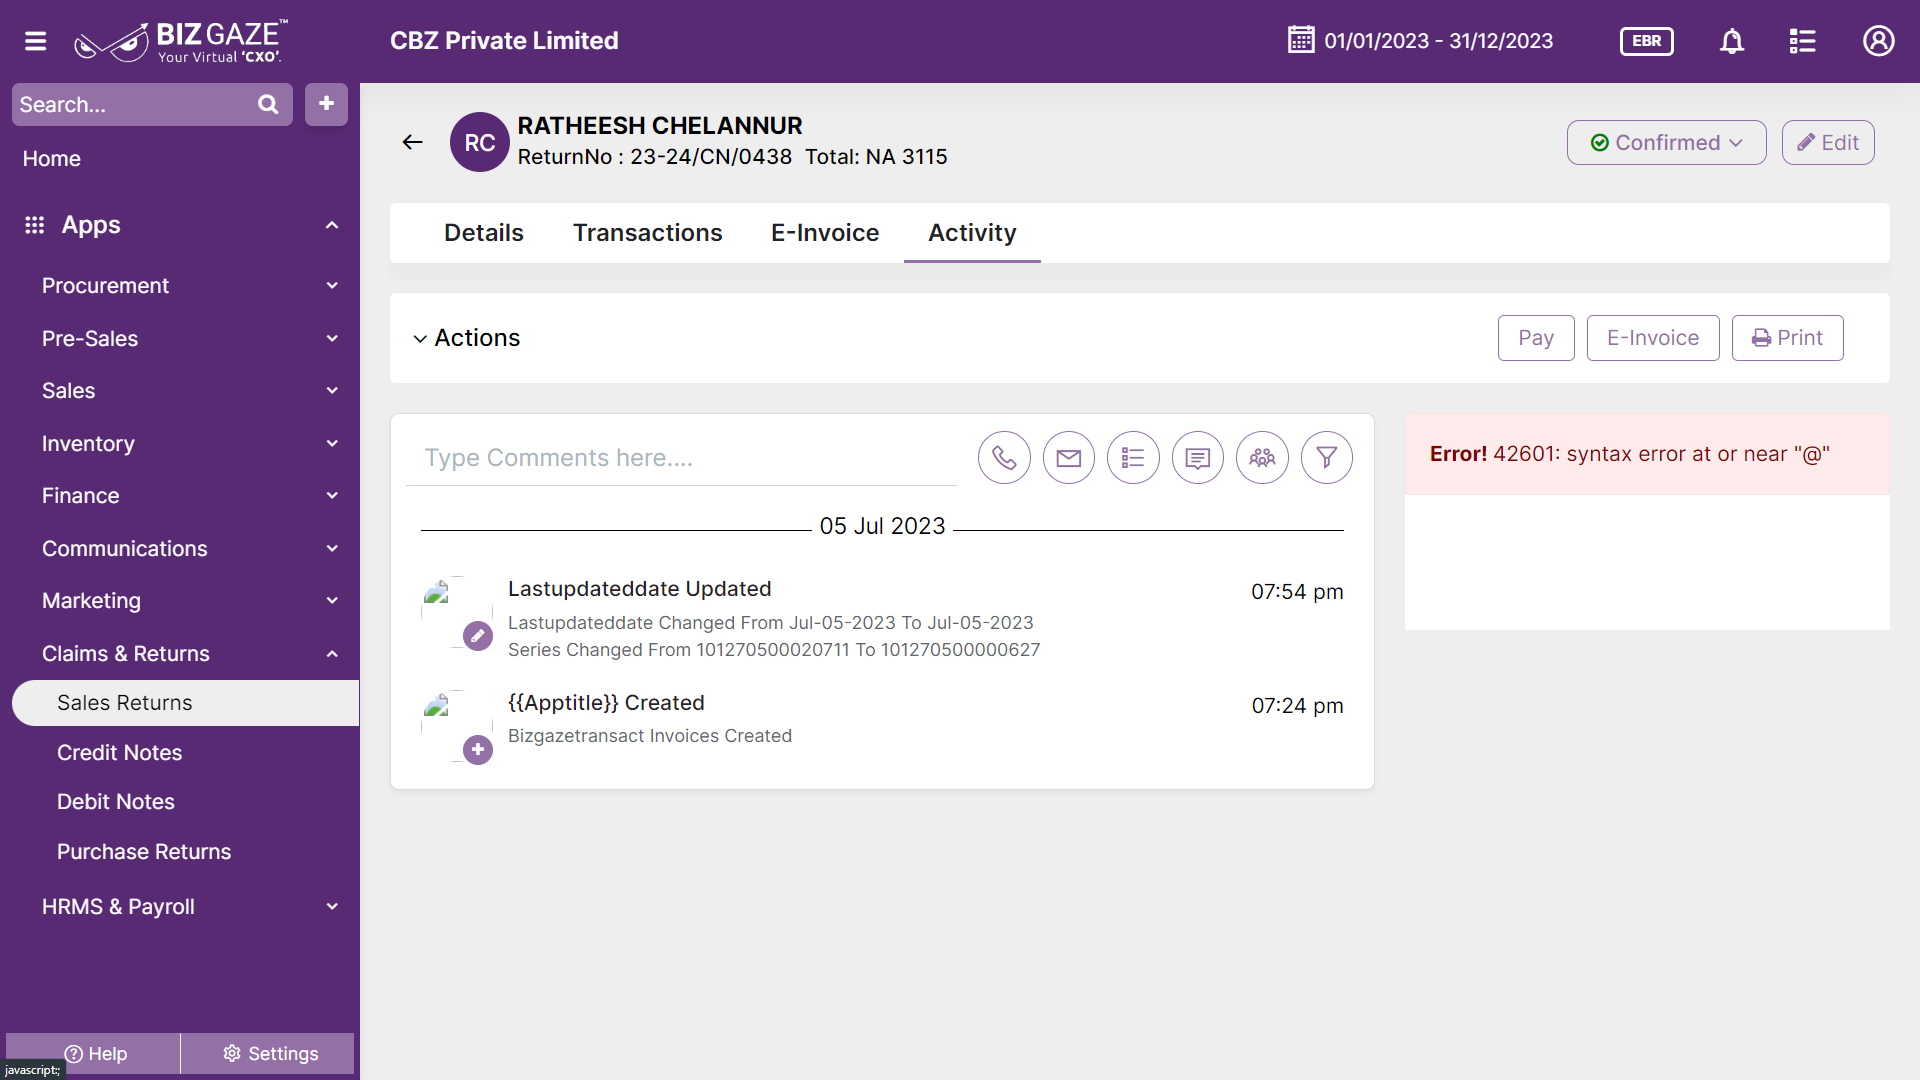Expand the Procurement menu
Viewport: 1920px width, 1080px height.
[x=332, y=286]
